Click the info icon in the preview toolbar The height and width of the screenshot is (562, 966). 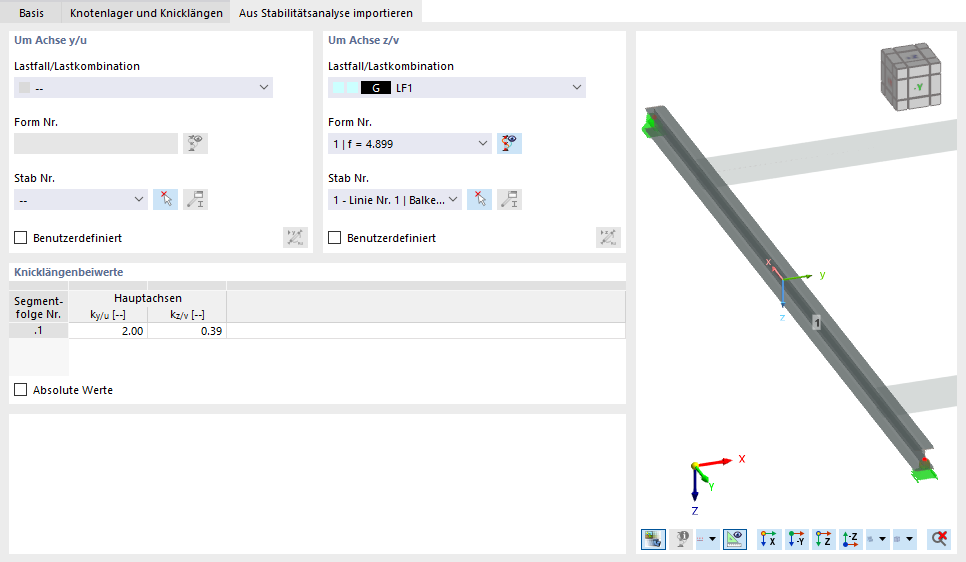[681, 539]
